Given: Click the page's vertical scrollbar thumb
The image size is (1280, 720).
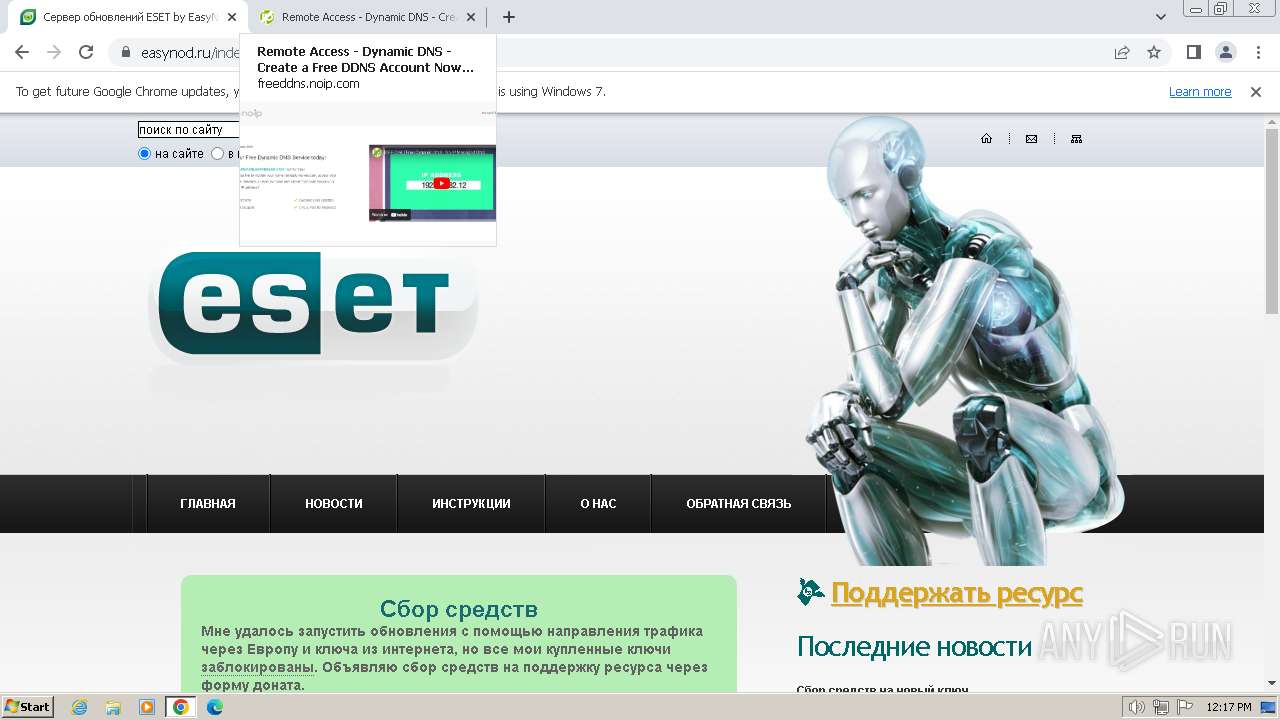Looking at the screenshot, I should 1272,221.
